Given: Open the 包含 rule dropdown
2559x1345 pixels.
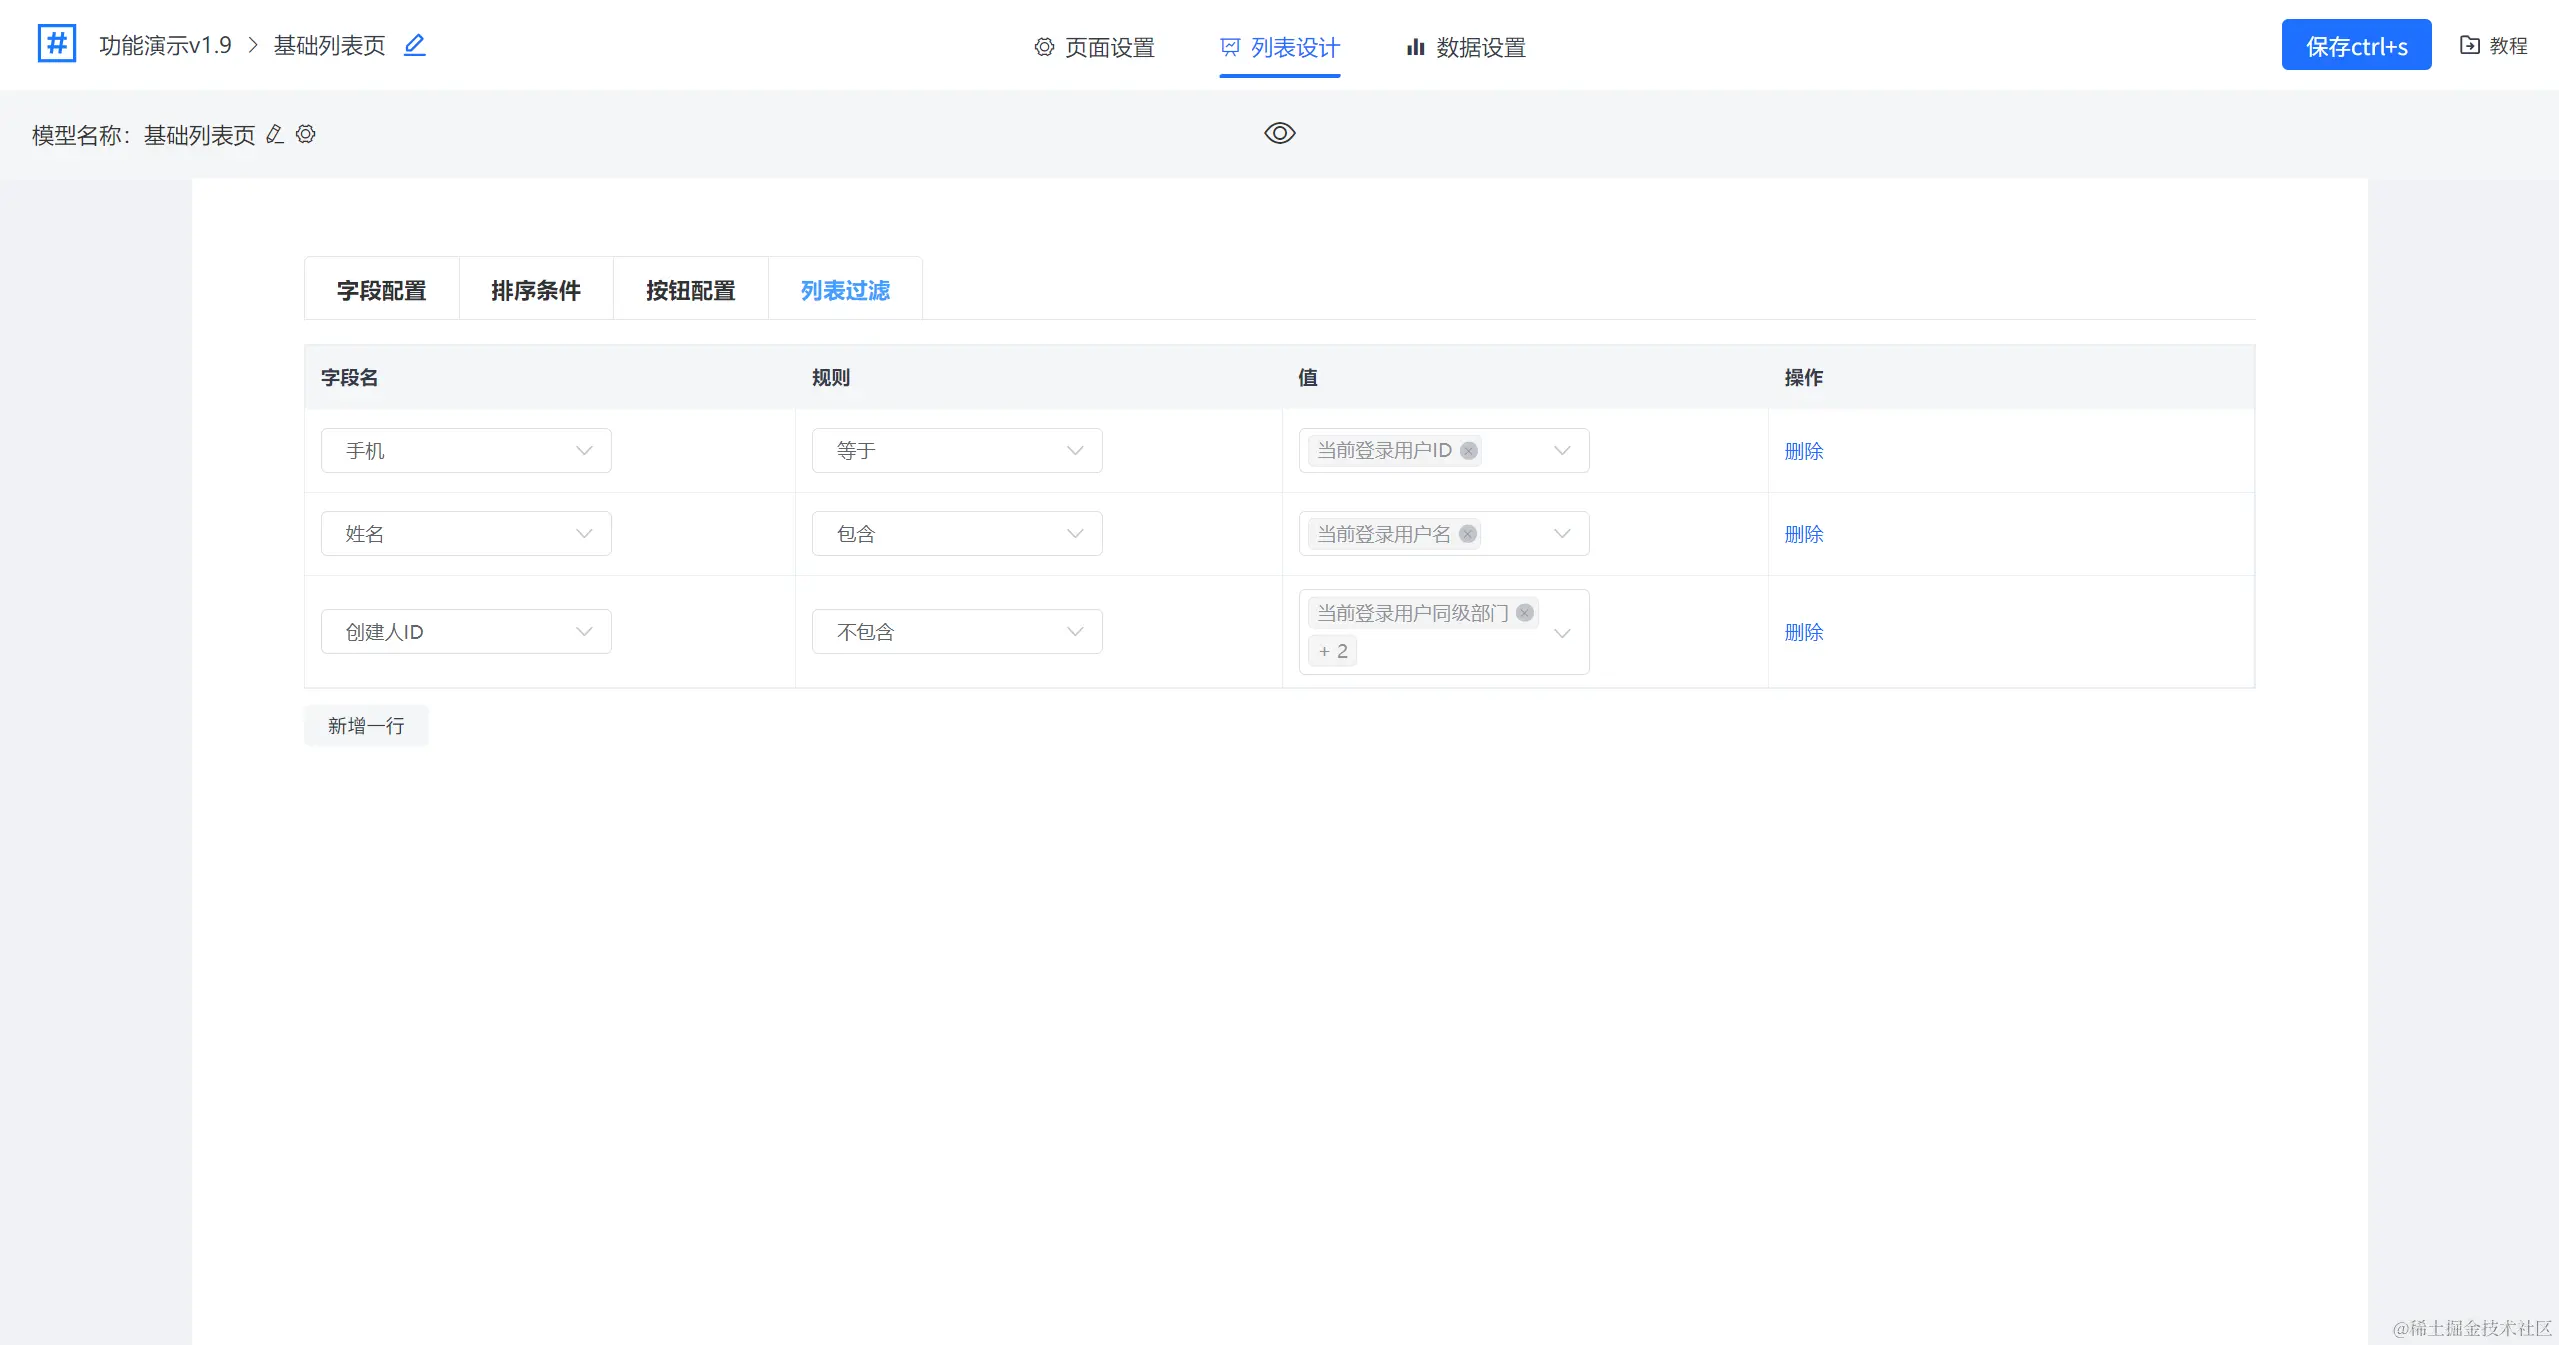Looking at the screenshot, I should pos(956,534).
